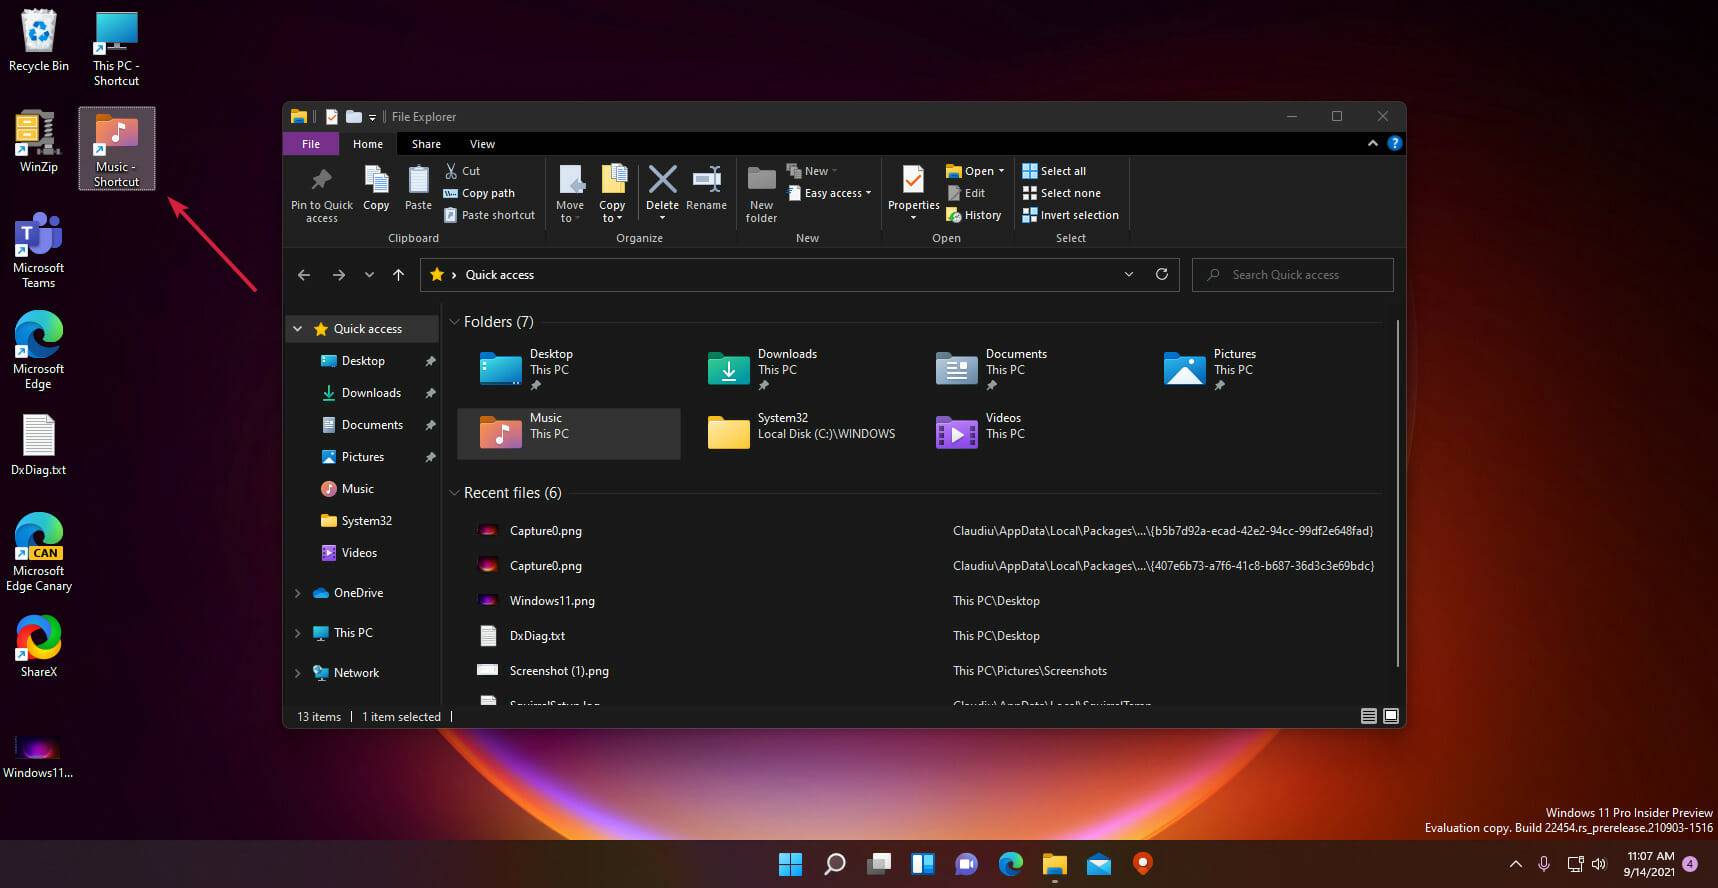This screenshot has height=888, width=1718.
Task: Click the Edit ribbon button
Action: pyautogui.click(x=966, y=193)
